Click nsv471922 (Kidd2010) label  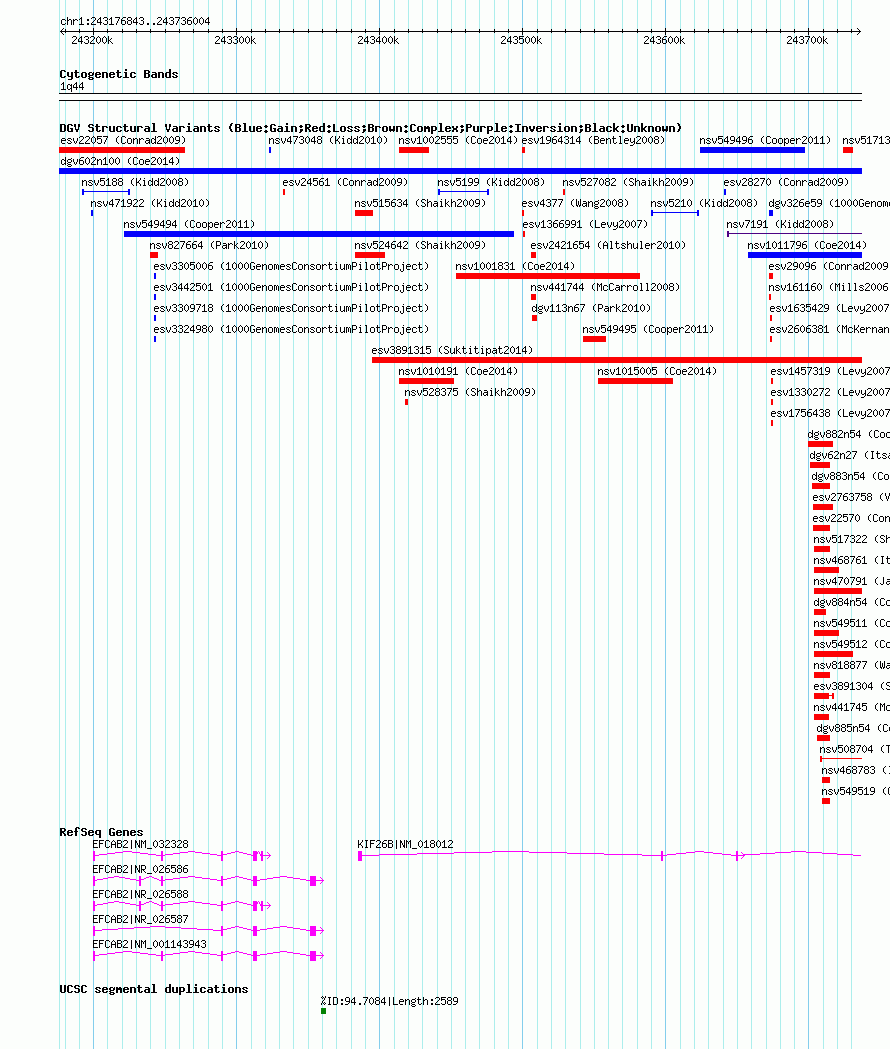pos(150,203)
